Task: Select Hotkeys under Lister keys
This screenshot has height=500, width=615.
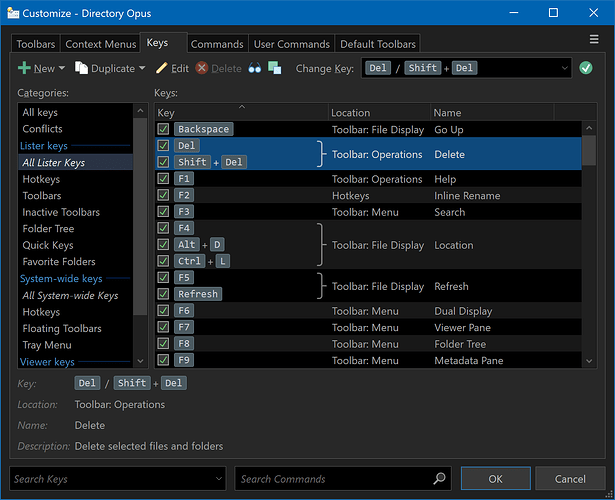Action: pyautogui.click(x=75, y=179)
